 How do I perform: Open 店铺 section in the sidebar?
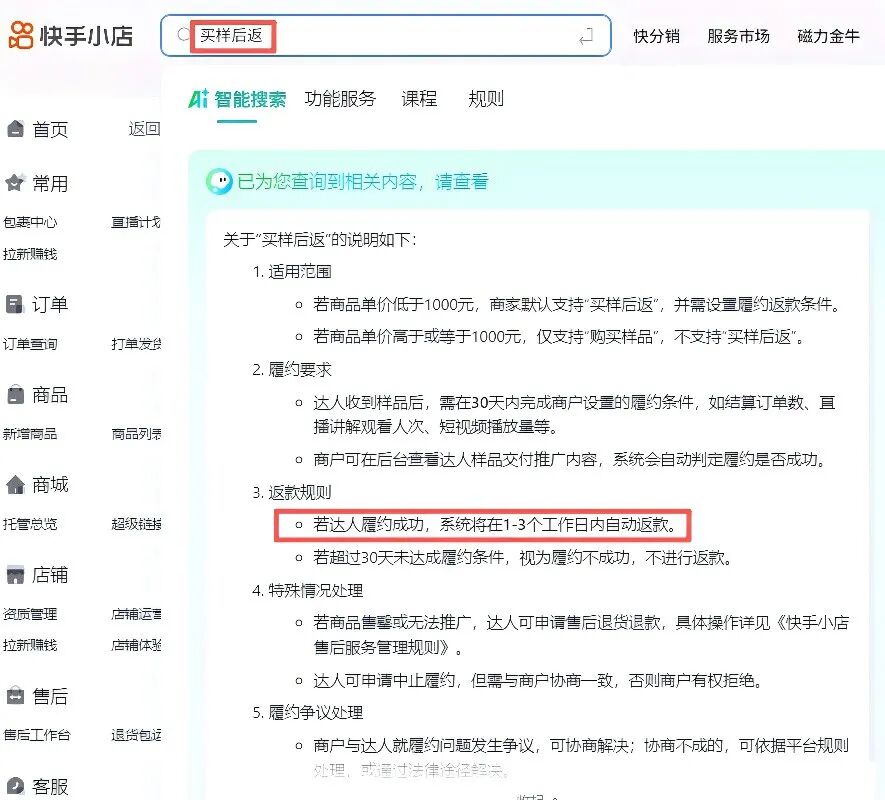pos(50,575)
